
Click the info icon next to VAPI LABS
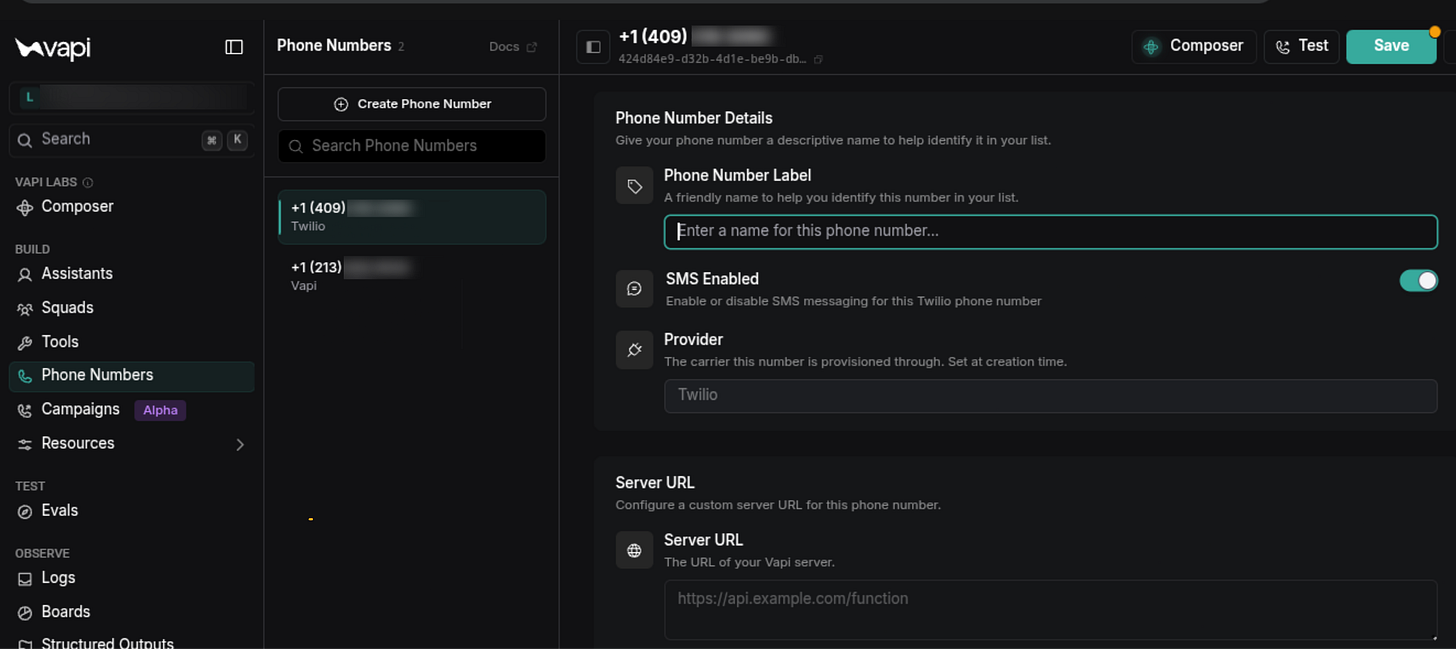tap(88, 183)
